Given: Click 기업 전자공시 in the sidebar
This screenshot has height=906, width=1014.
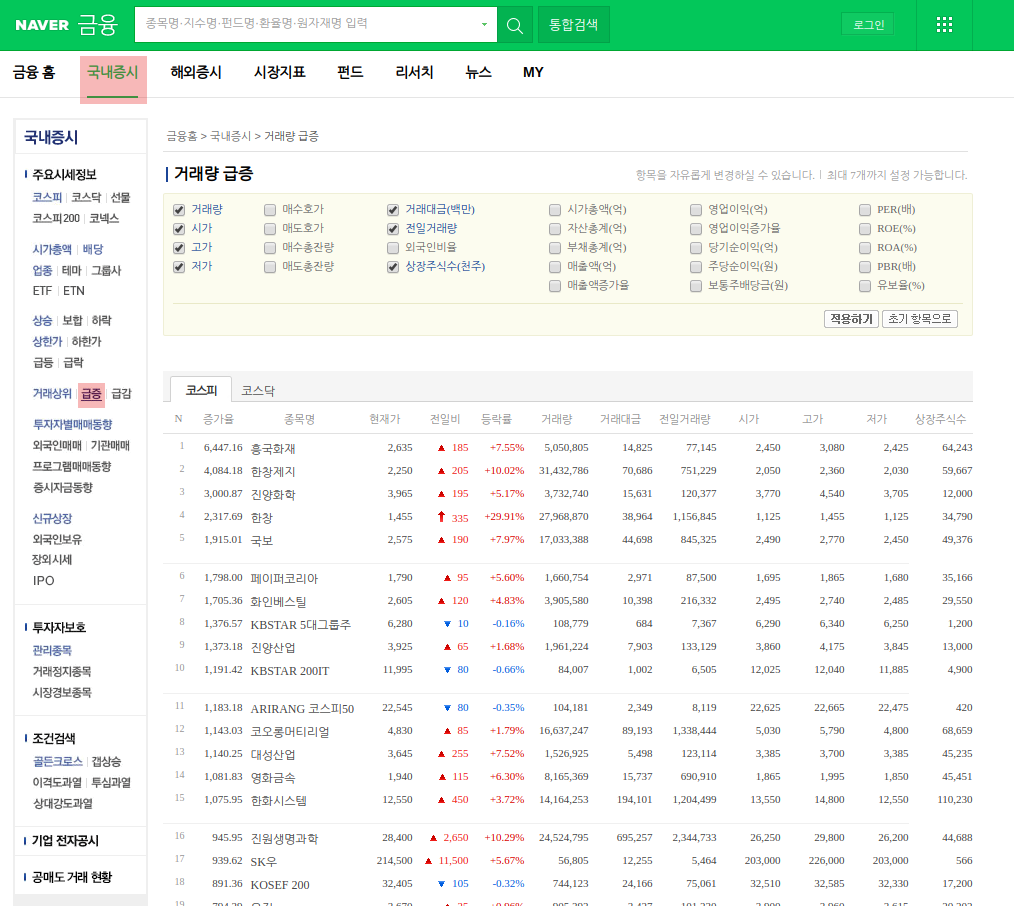Looking at the screenshot, I should (65, 841).
